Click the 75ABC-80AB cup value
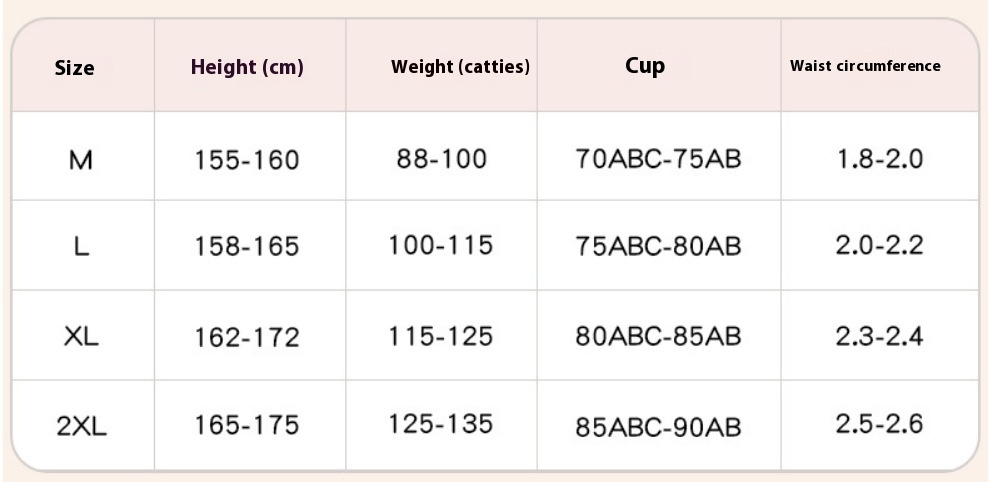989x482 pixels. 658,246
